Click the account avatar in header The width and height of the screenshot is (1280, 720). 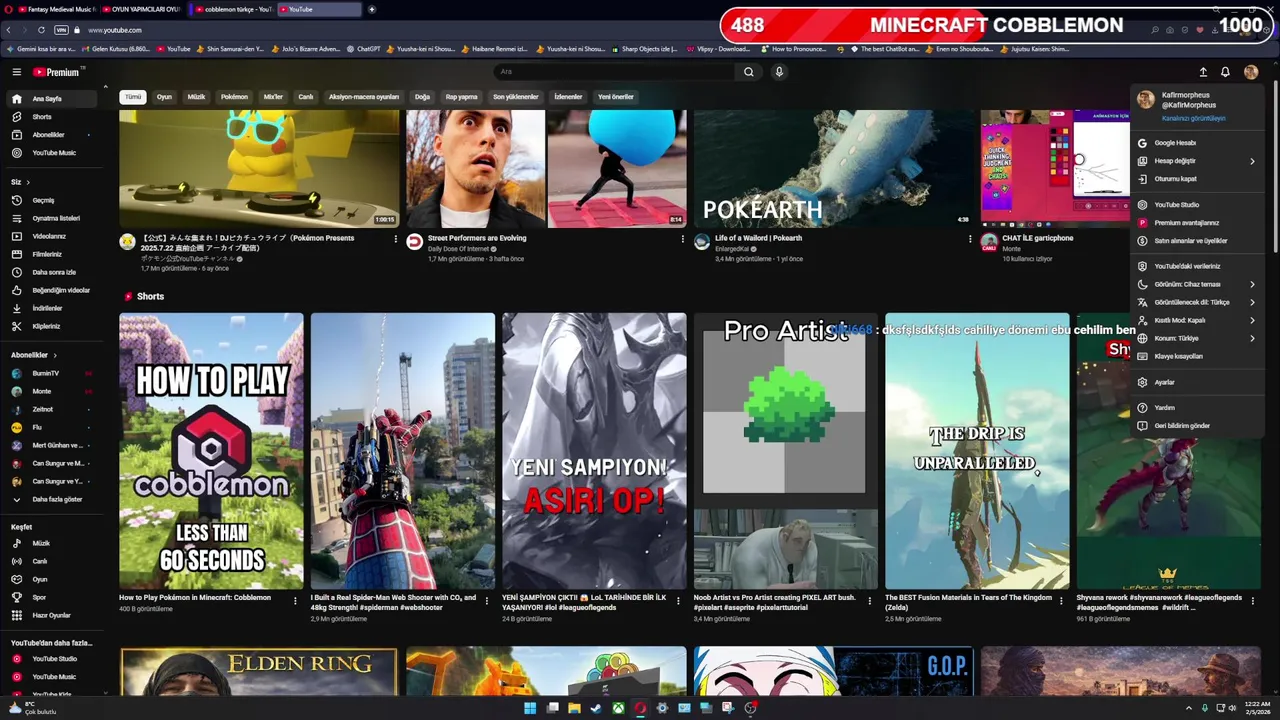click(1251, 72)
